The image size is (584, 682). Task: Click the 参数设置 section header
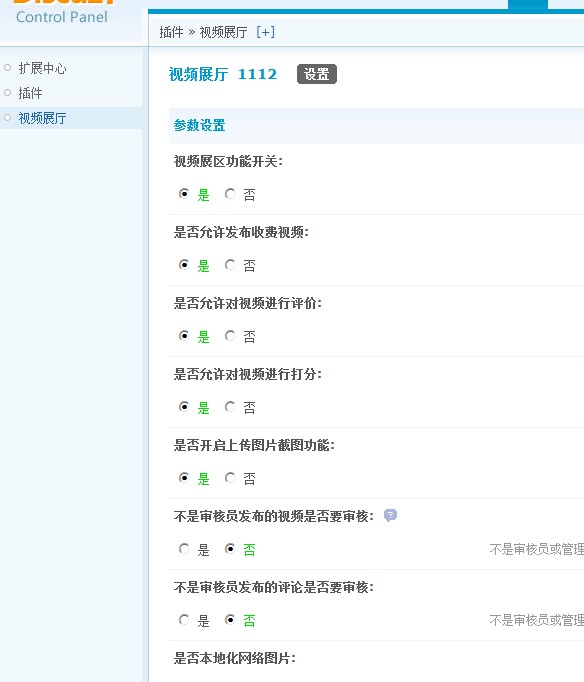pos(199,126)
